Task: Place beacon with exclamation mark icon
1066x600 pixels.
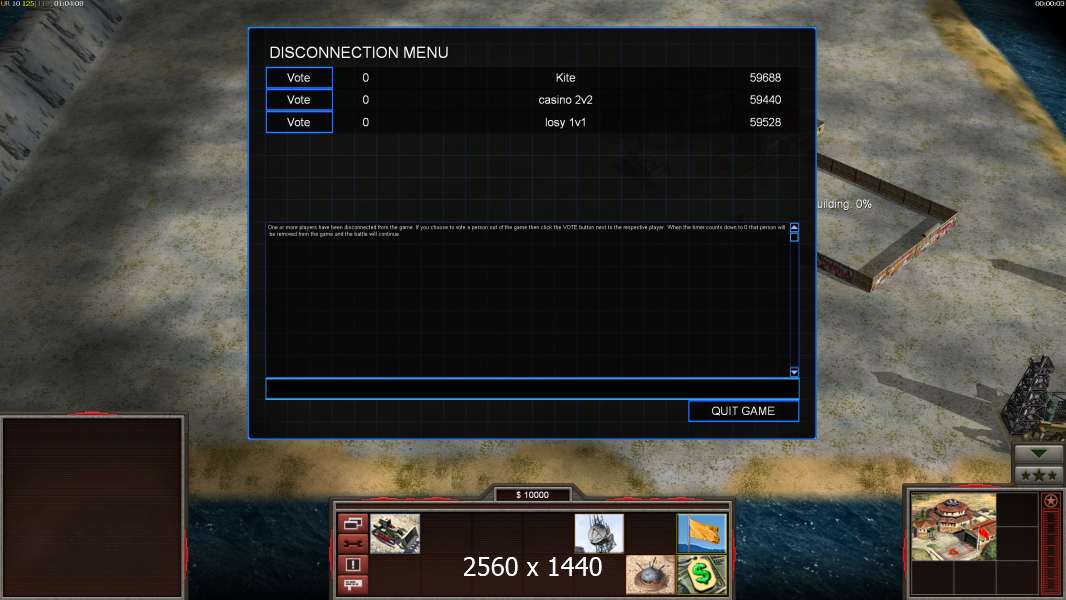Action: tap(353, 564)
